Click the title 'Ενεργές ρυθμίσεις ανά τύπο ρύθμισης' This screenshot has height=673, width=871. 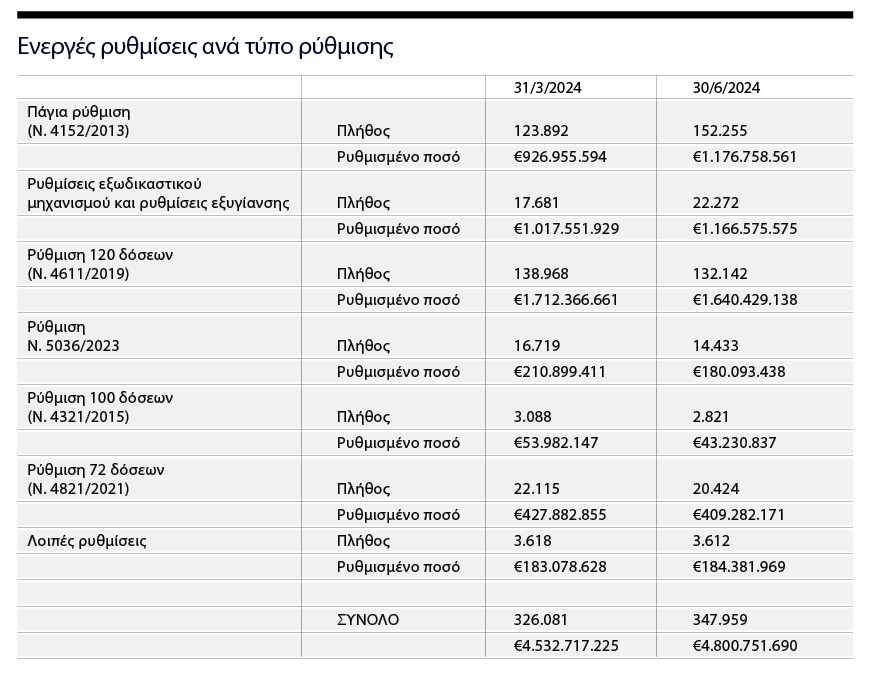click(x=205, y=47)
